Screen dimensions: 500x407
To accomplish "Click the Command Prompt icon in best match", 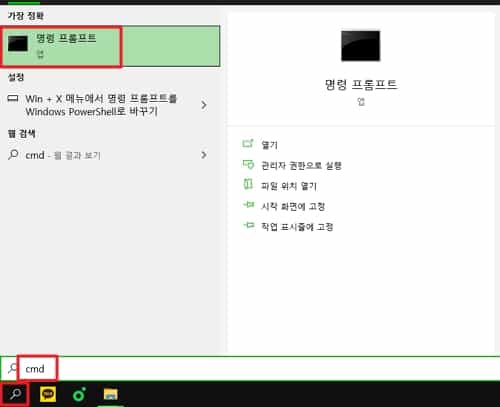I will coord(18,44).
